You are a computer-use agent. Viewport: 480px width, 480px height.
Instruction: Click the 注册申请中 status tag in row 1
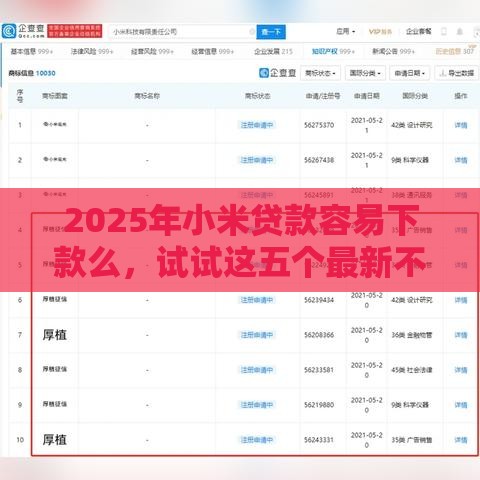257,125
